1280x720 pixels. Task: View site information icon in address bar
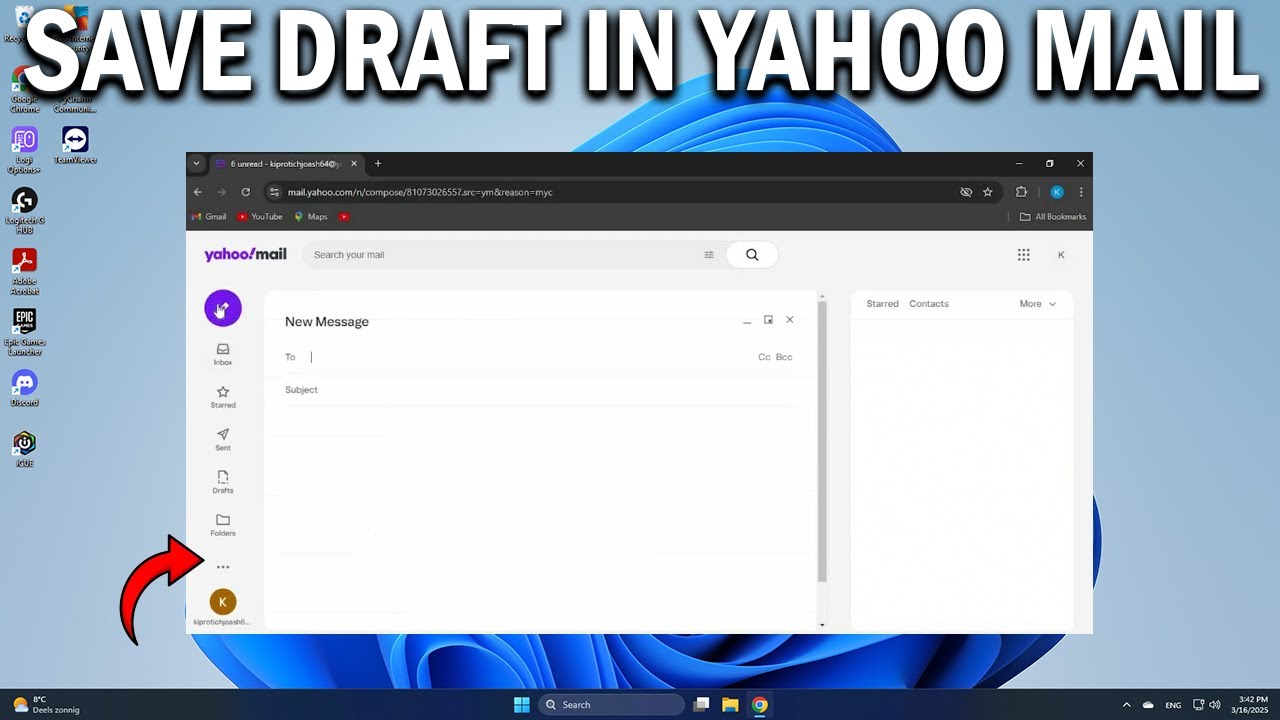(274, 192)
